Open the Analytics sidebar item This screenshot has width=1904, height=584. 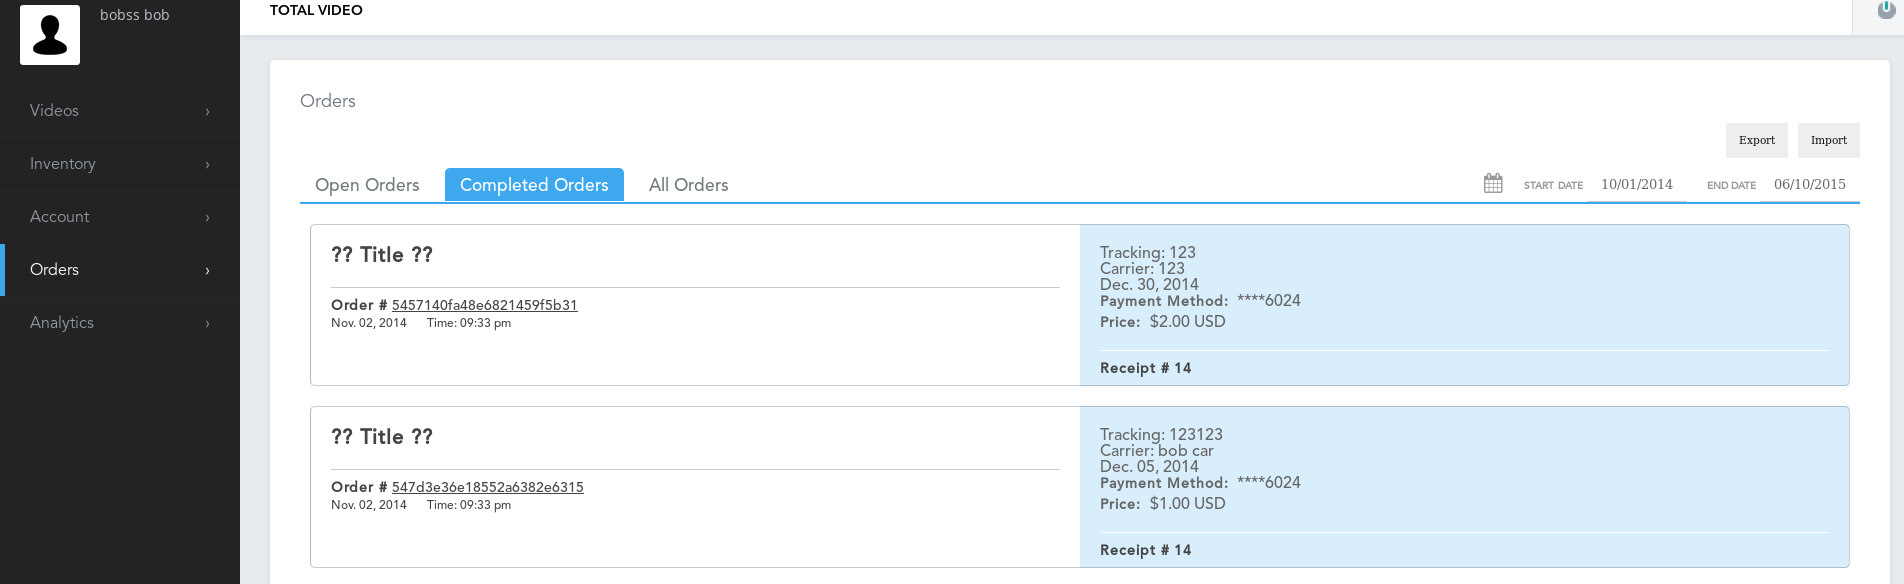click(120, 323)
